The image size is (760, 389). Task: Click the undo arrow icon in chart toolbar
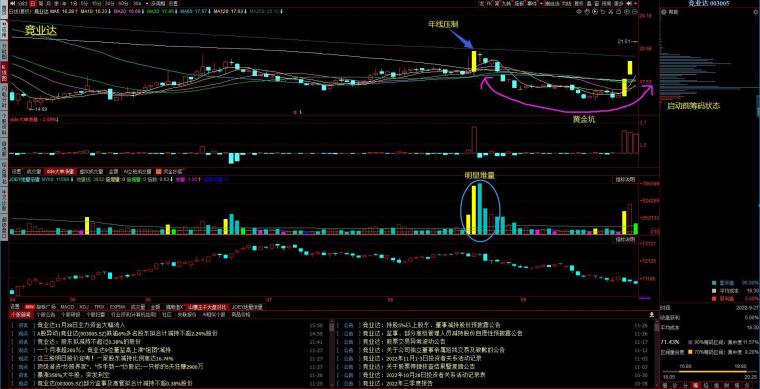coord(603,12)
